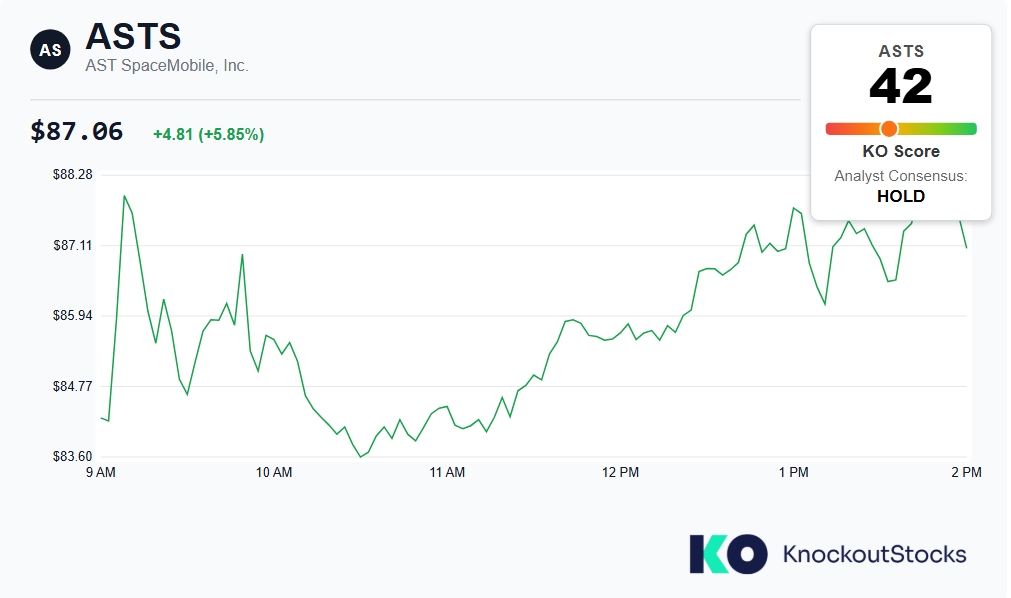Click the 2 PM x-axis label
The height and width of the screenshot is (598, 1011).
[966, 472]
